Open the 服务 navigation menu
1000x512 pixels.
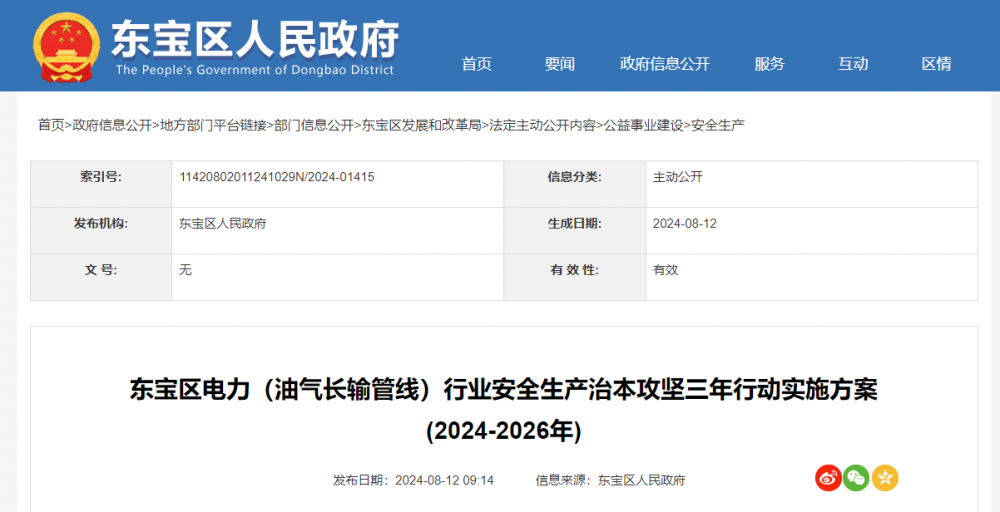click(x=769, y=64)
